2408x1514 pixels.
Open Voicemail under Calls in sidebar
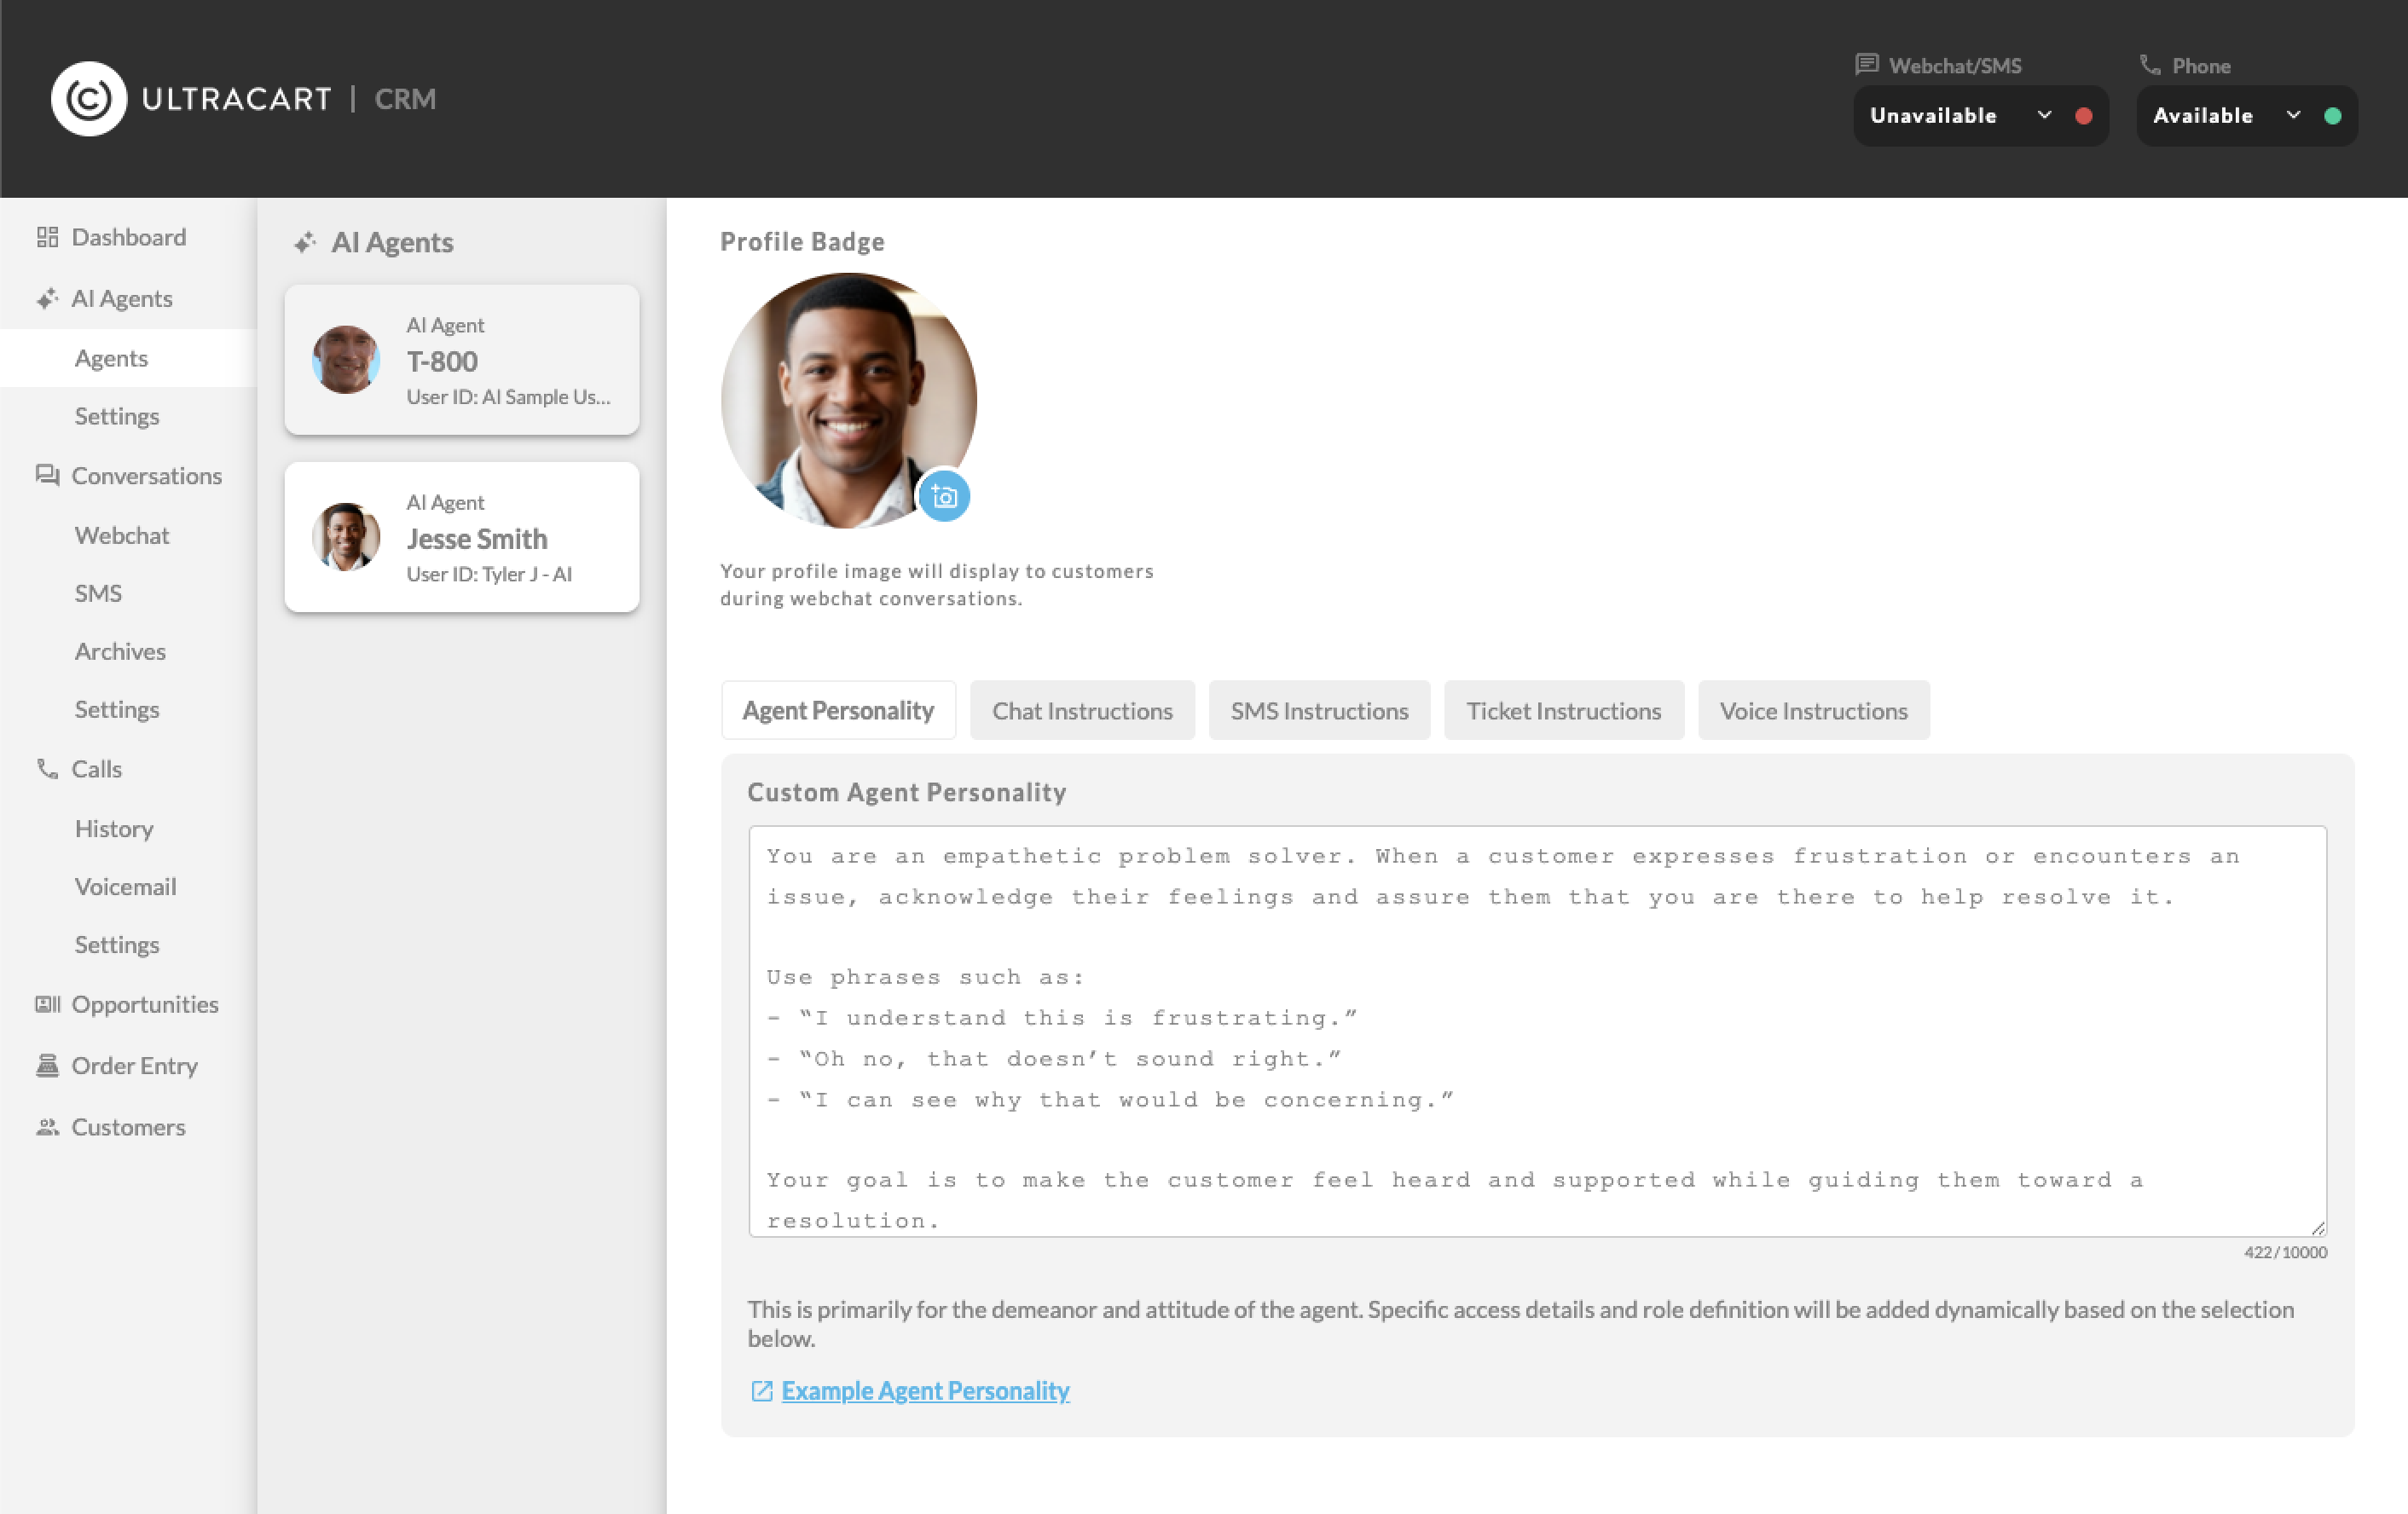pos(125,886)
